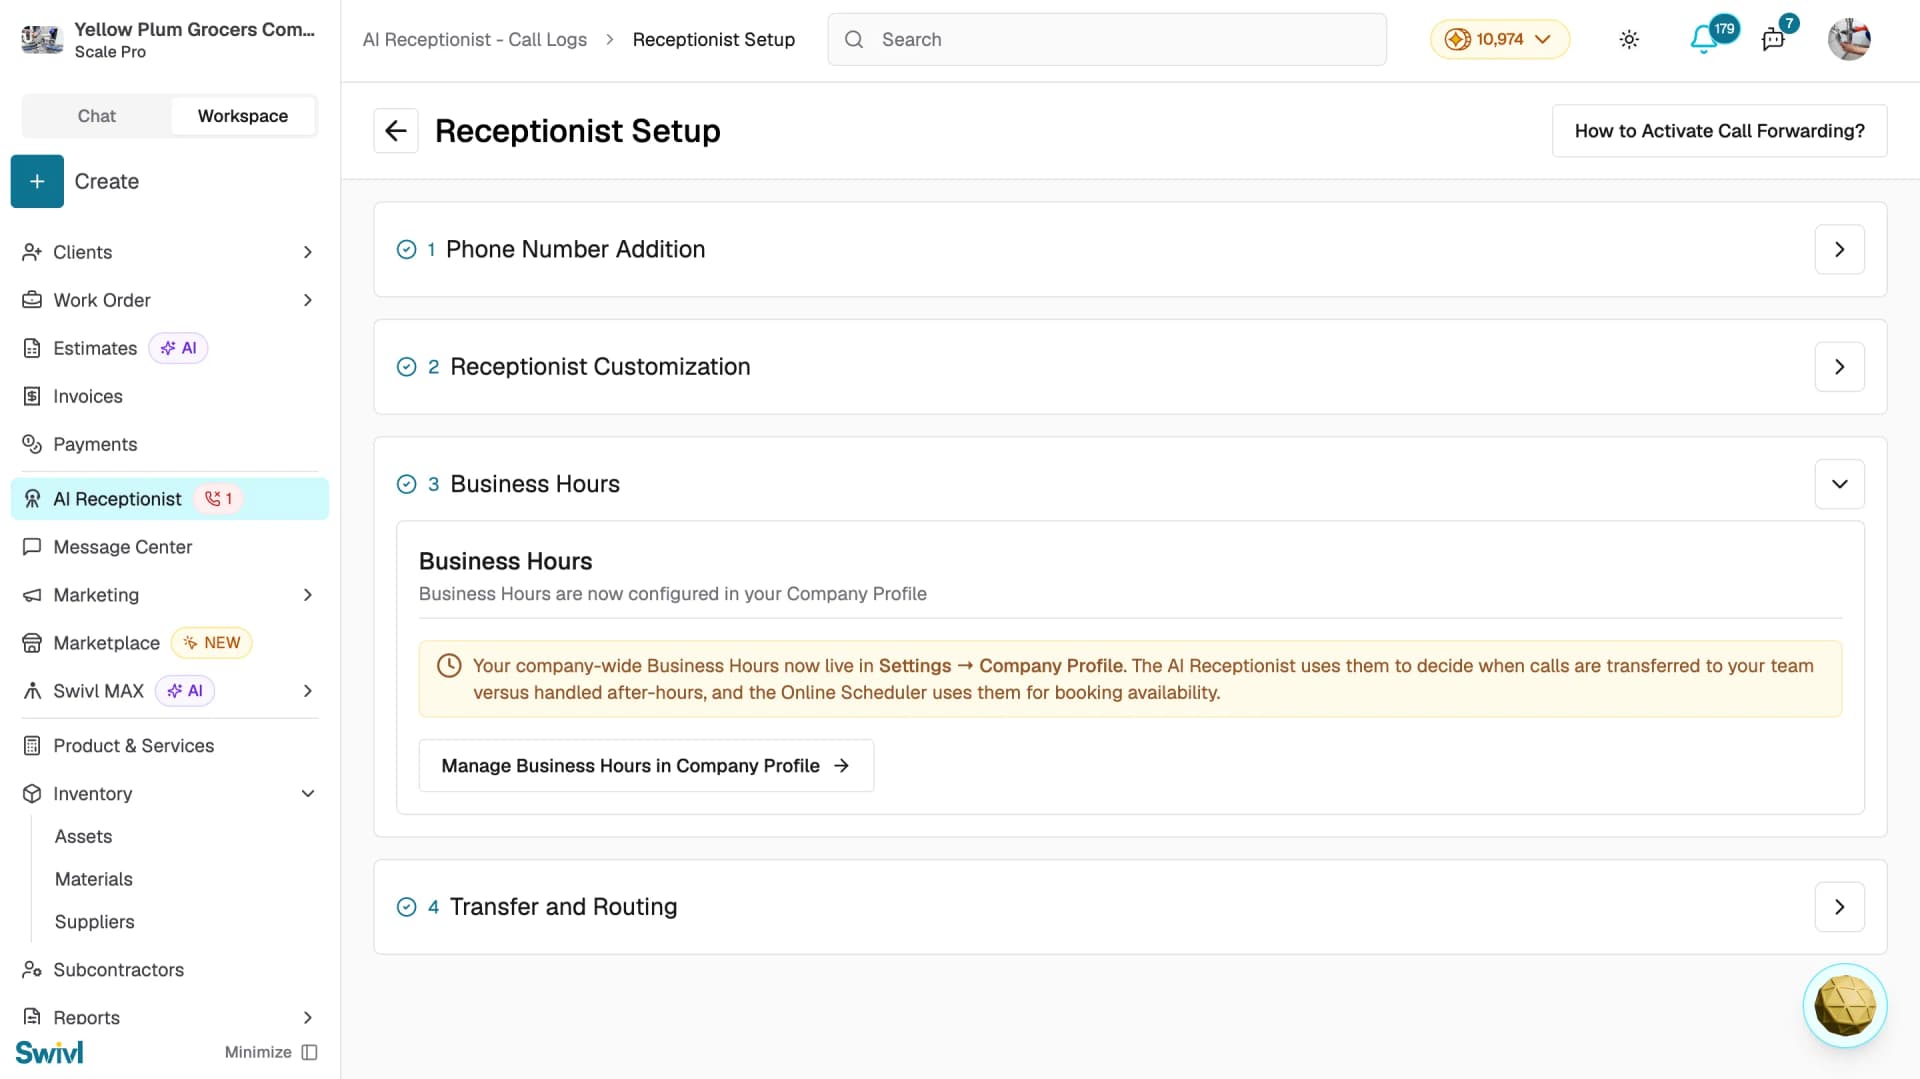Expand the Clients submenu chevron

308,252
